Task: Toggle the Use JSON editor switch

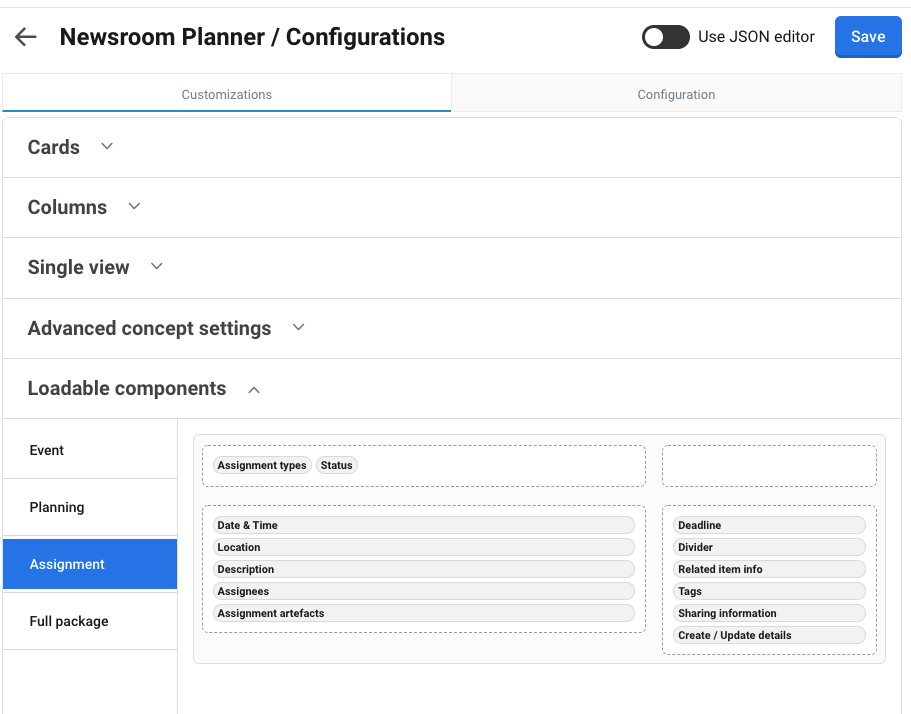Action: (665, 37)
